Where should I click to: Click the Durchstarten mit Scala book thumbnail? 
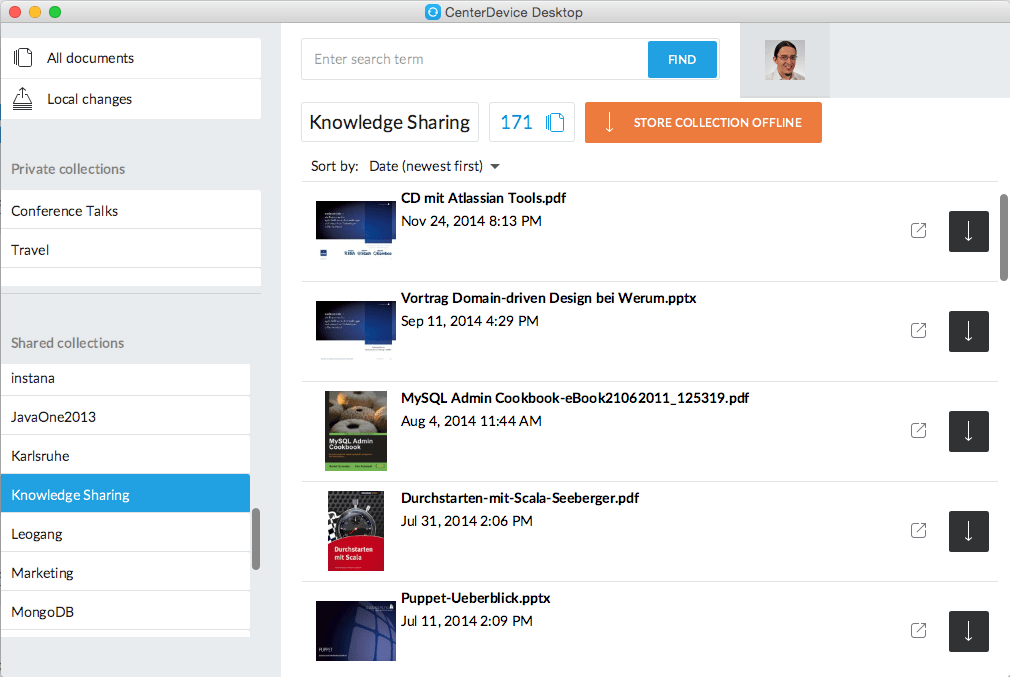click(x=356, y=531)
